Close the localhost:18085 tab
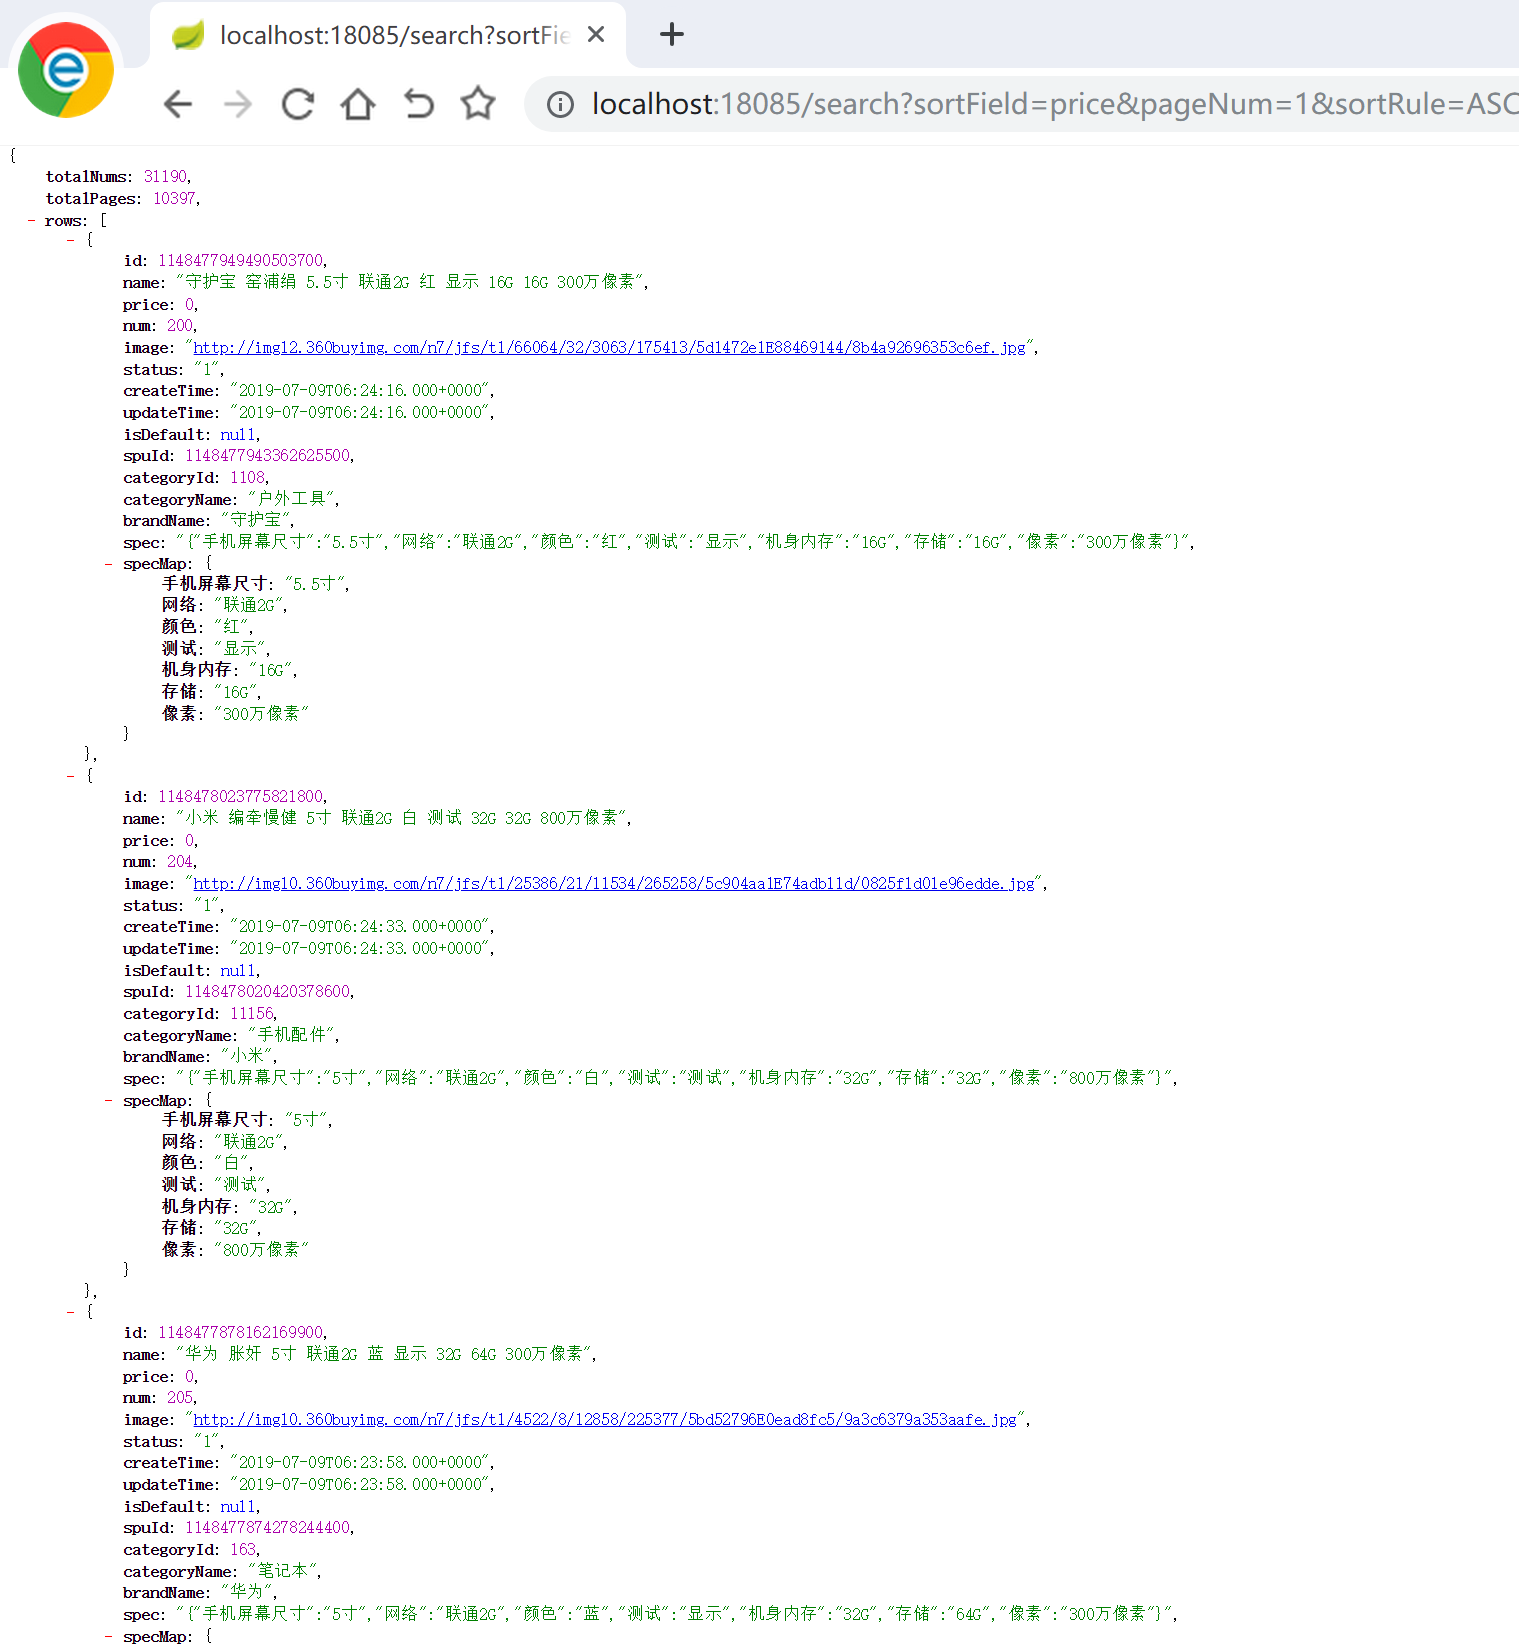This screenshot has width=1519, height=1647. tap(596, 35)
